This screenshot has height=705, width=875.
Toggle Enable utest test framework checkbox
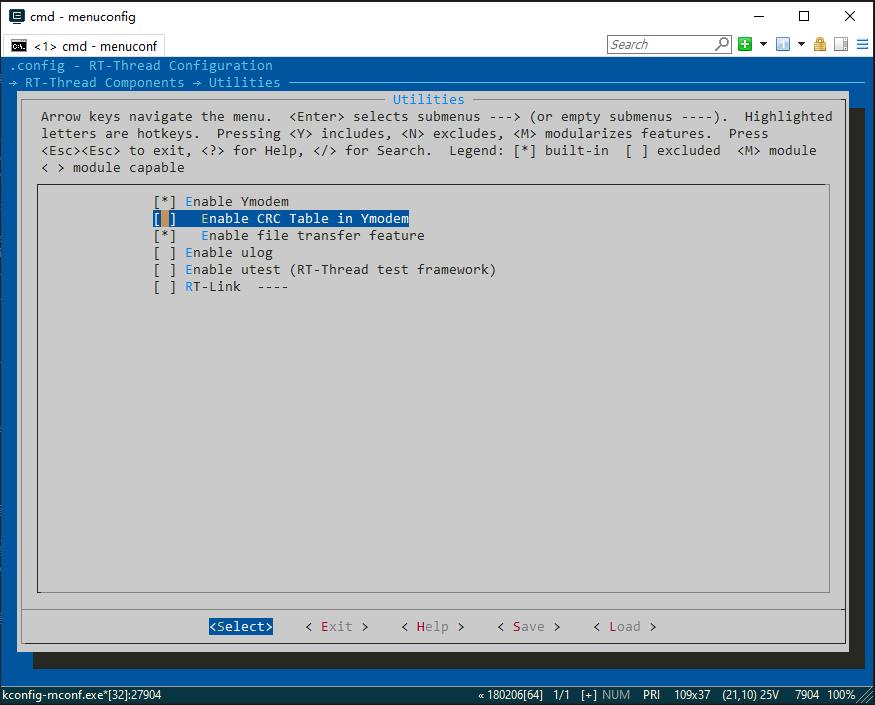pos(165,270)
